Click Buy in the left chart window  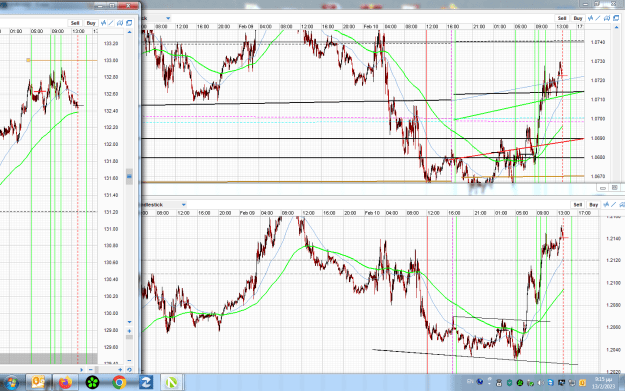click(x=91, y=23)
